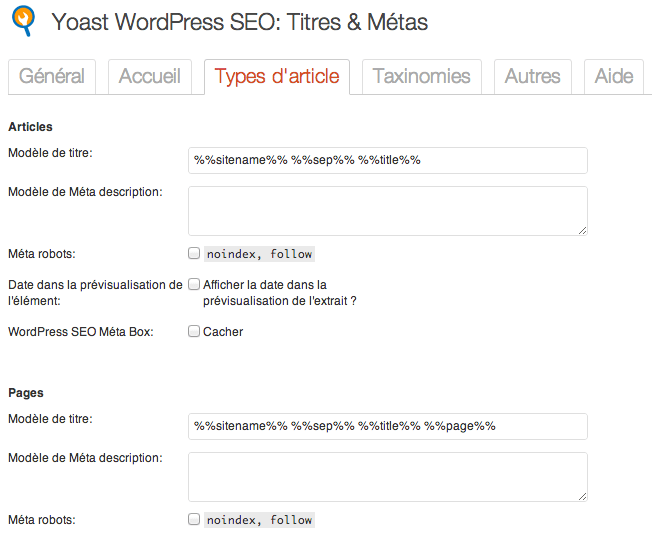
Task: Click the Afficher la date label text
Action: pos(279,293)
